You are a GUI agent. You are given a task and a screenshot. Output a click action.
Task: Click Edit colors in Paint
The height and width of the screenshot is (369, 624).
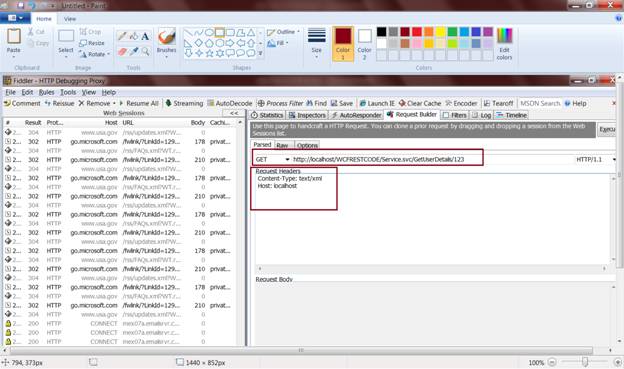(x=504, y=44)
